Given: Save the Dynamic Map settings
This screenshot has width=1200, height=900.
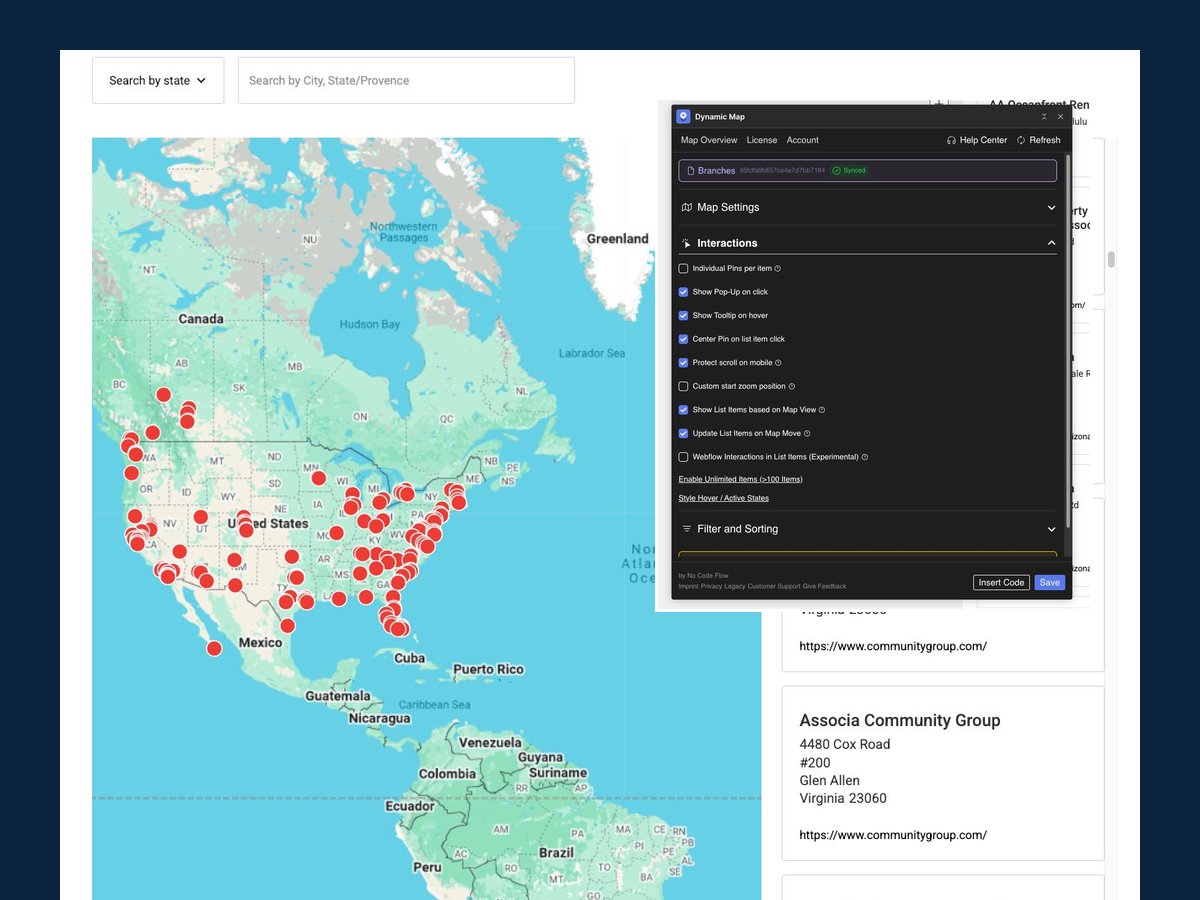Looking at the screenshot, I should [x=1050, y=582].
